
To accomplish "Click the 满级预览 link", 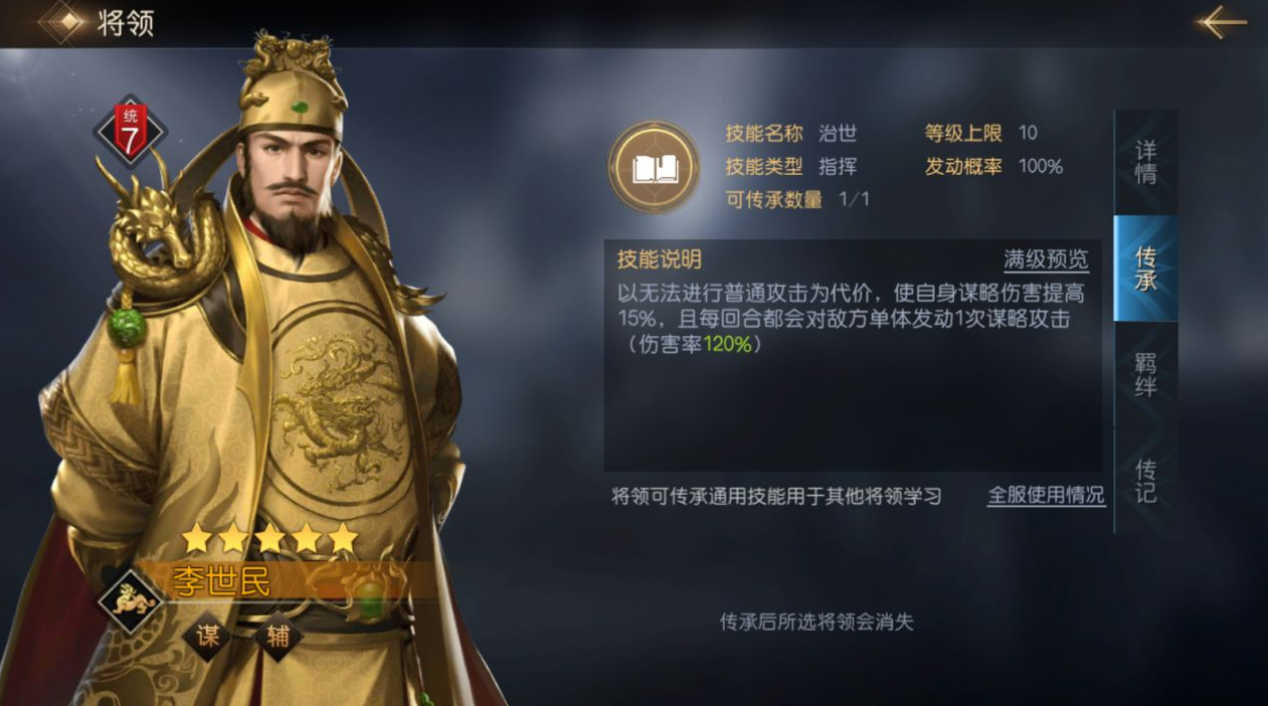I will [1046, 260].
